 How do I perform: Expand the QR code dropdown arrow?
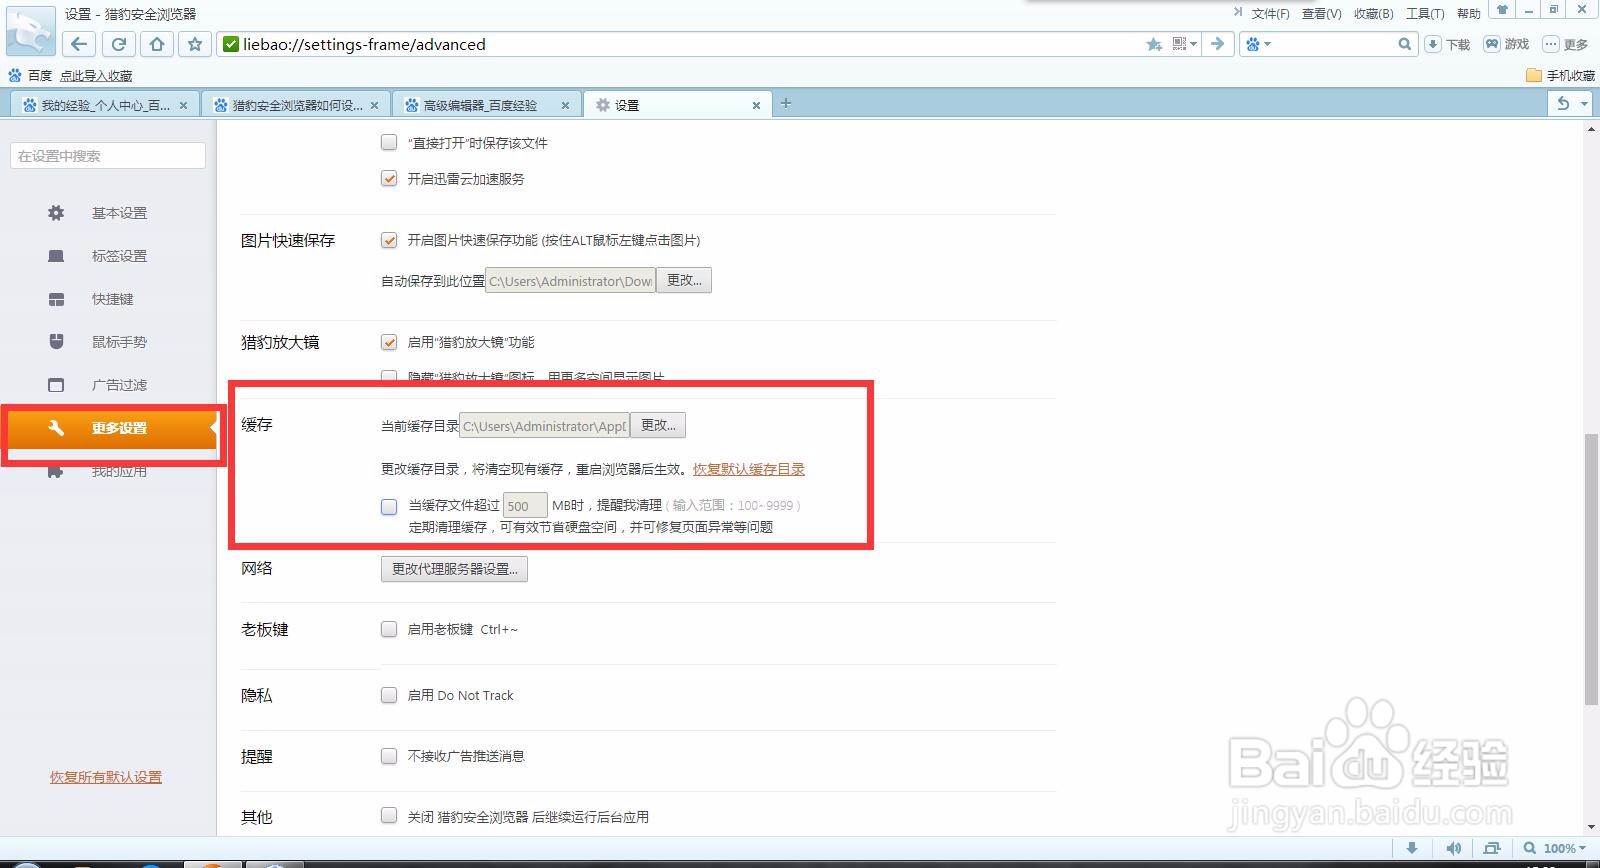[x=1193, y=44]
